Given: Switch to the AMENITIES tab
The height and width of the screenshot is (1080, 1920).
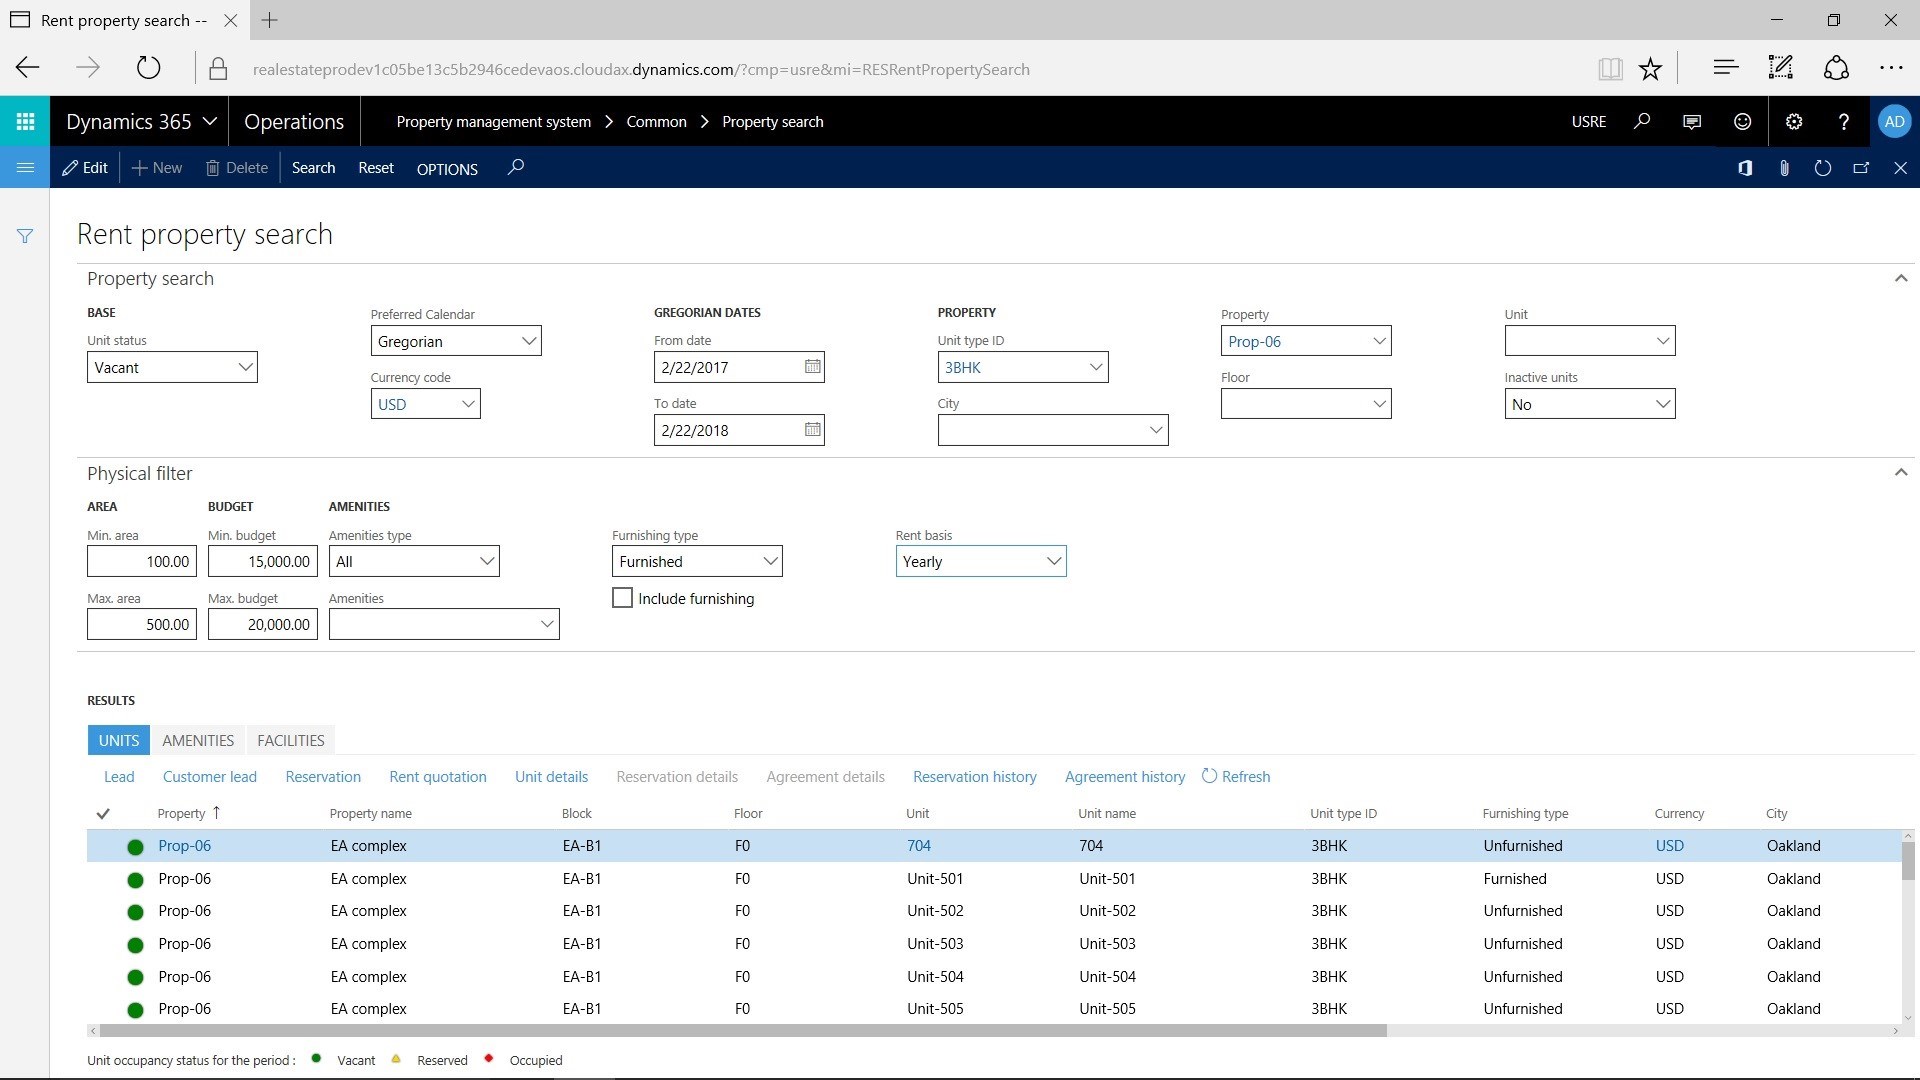Looking at the screenshot, I should pos(198,740).
